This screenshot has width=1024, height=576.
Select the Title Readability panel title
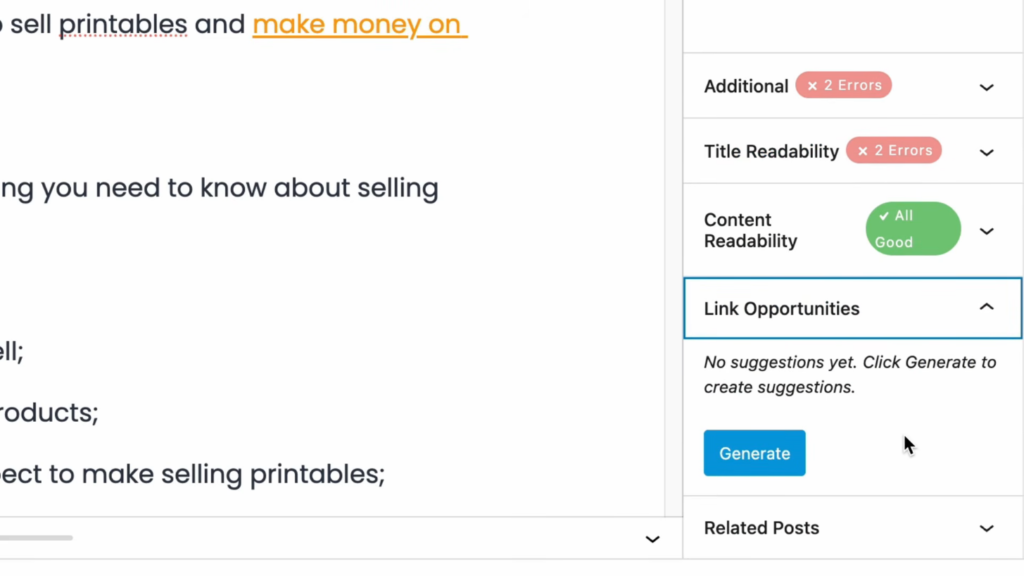(x=771, y=152)
